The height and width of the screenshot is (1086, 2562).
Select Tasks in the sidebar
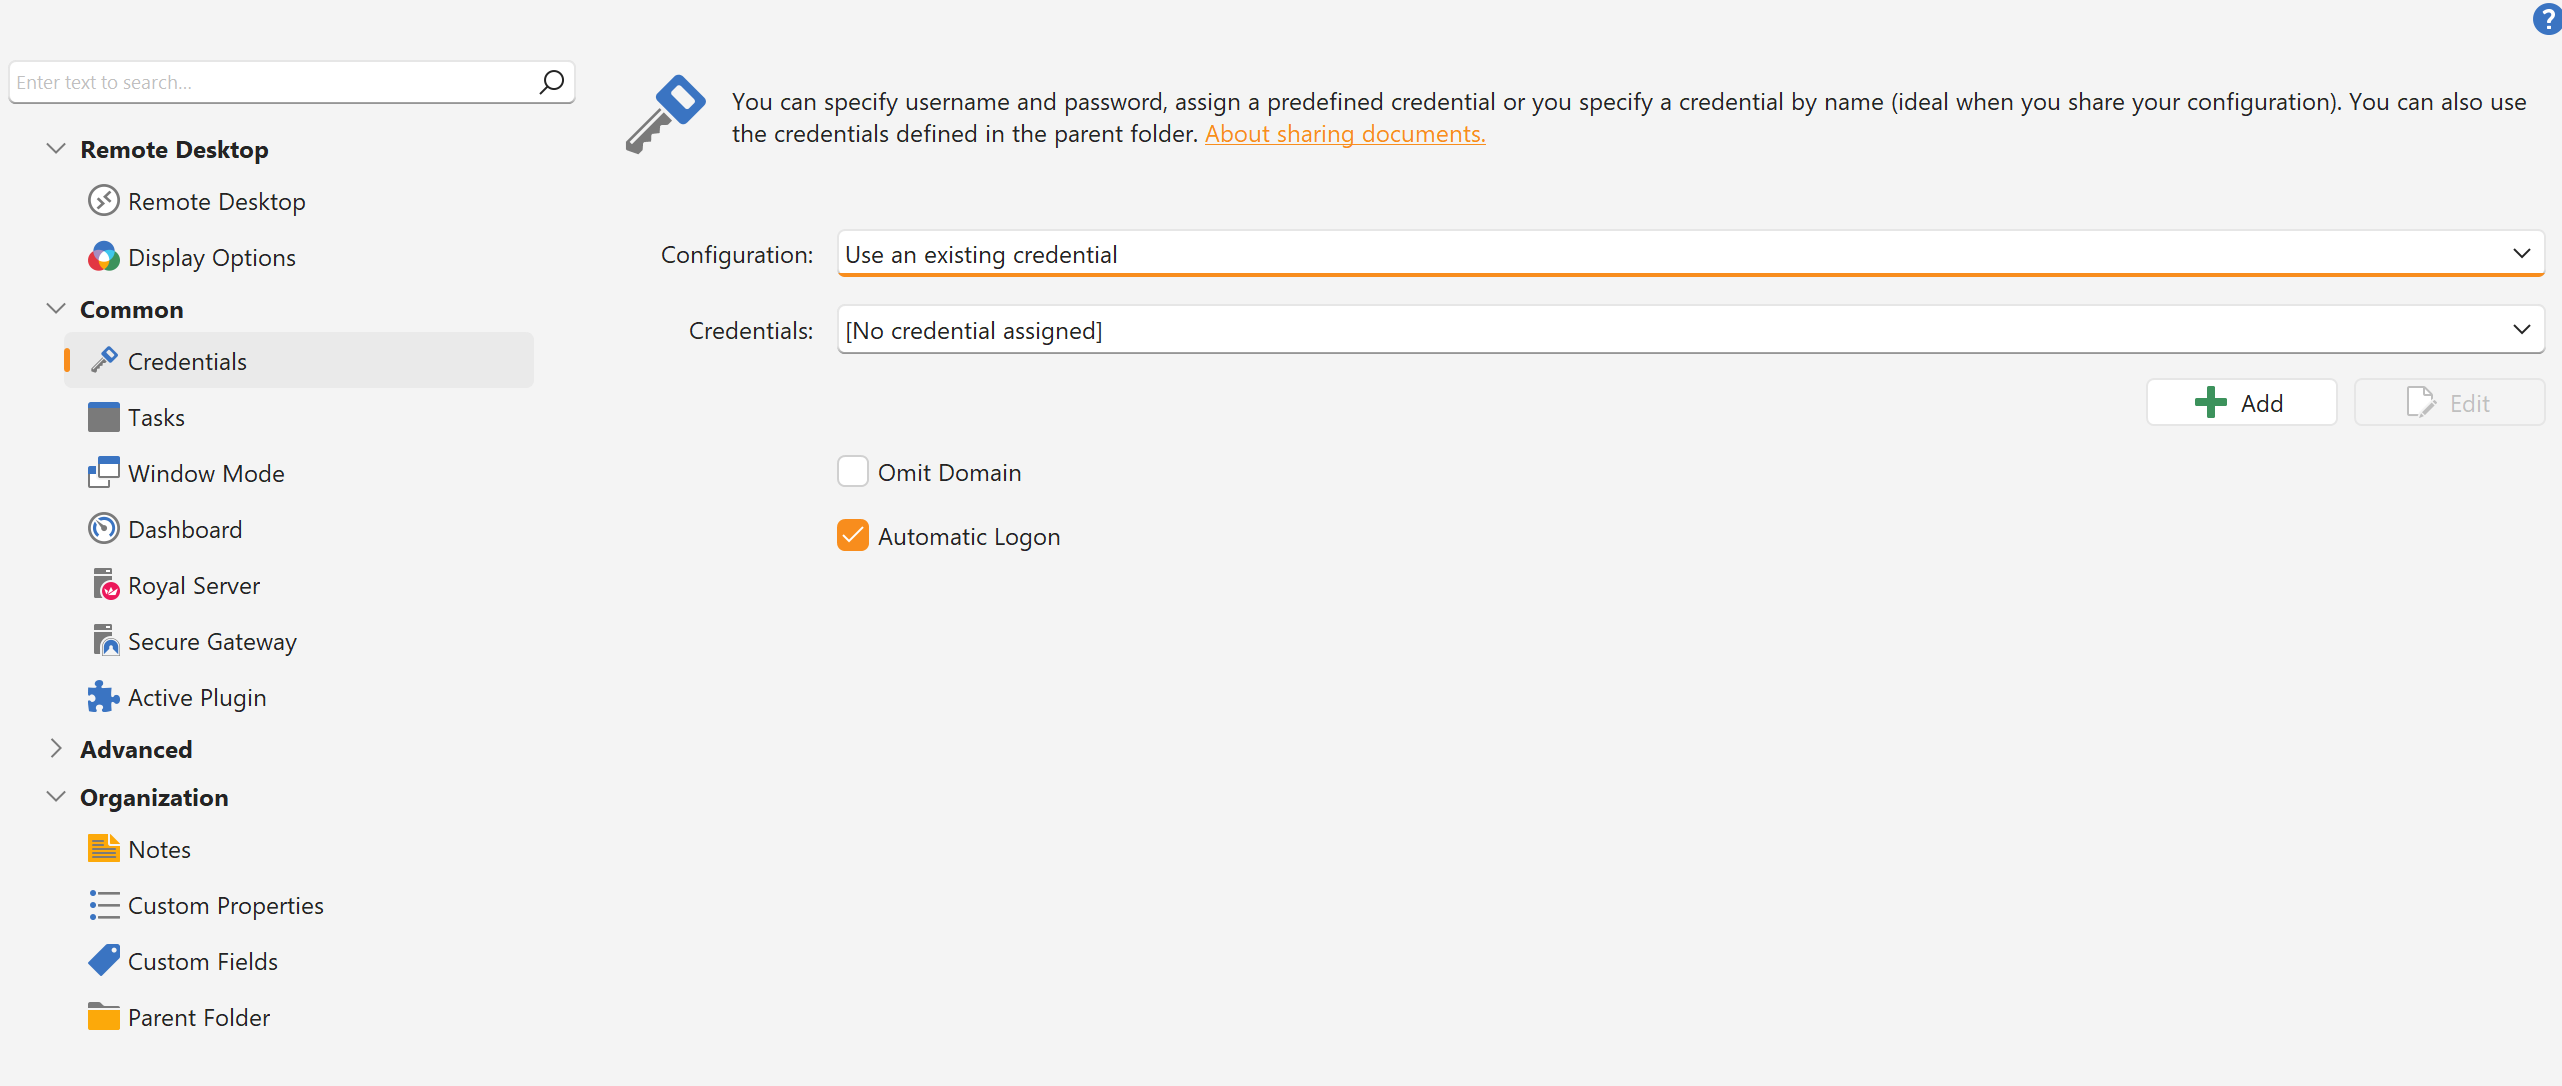156,417
